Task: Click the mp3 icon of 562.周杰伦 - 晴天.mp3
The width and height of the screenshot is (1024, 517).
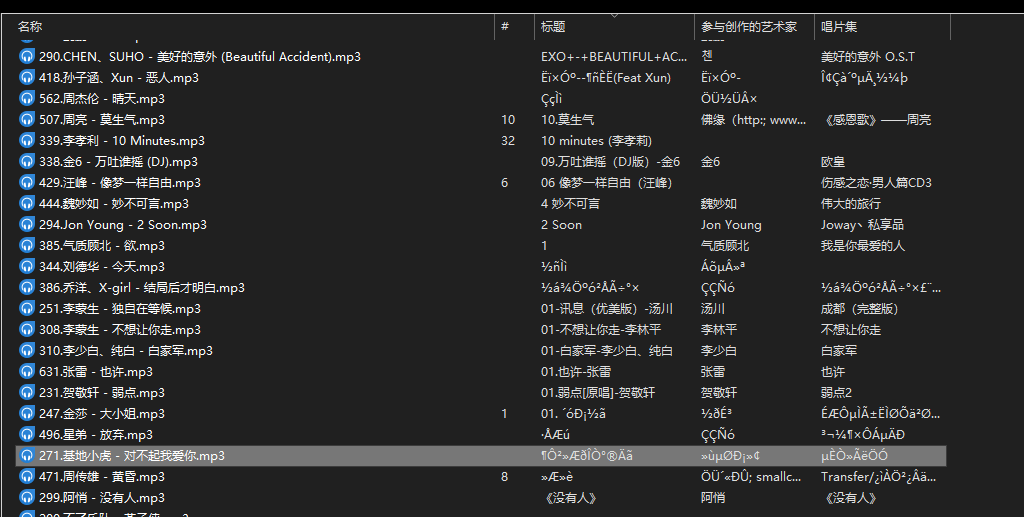Action: (x=27, y=99)
